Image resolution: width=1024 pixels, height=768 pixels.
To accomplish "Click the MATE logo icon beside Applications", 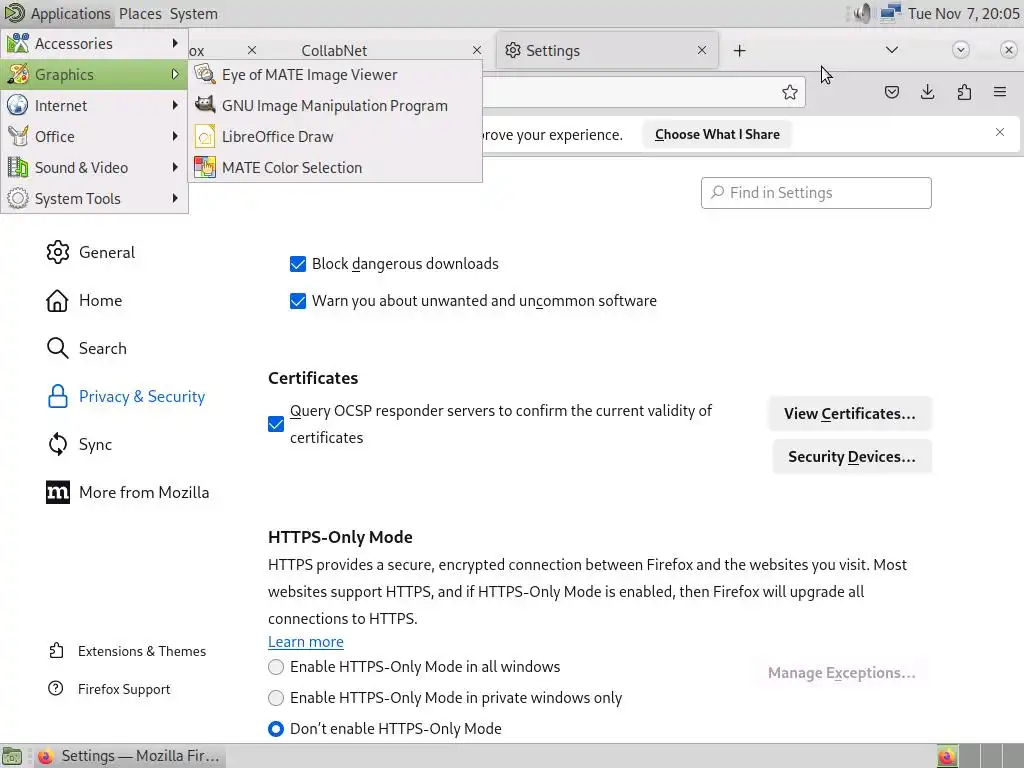I will click(14, 13).
